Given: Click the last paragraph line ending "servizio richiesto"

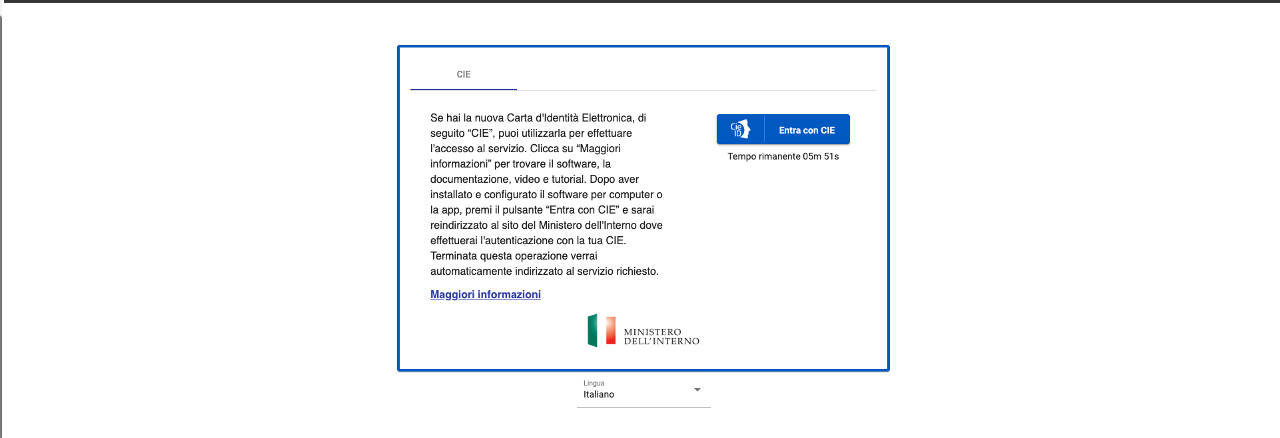Looking at the screenshot, I should pos(544,272).
